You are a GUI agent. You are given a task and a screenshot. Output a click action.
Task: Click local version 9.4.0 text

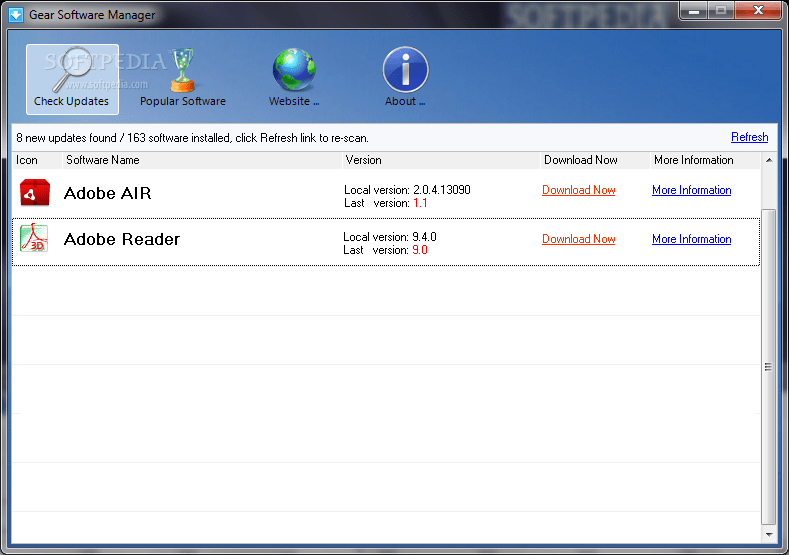pos(389,236)
